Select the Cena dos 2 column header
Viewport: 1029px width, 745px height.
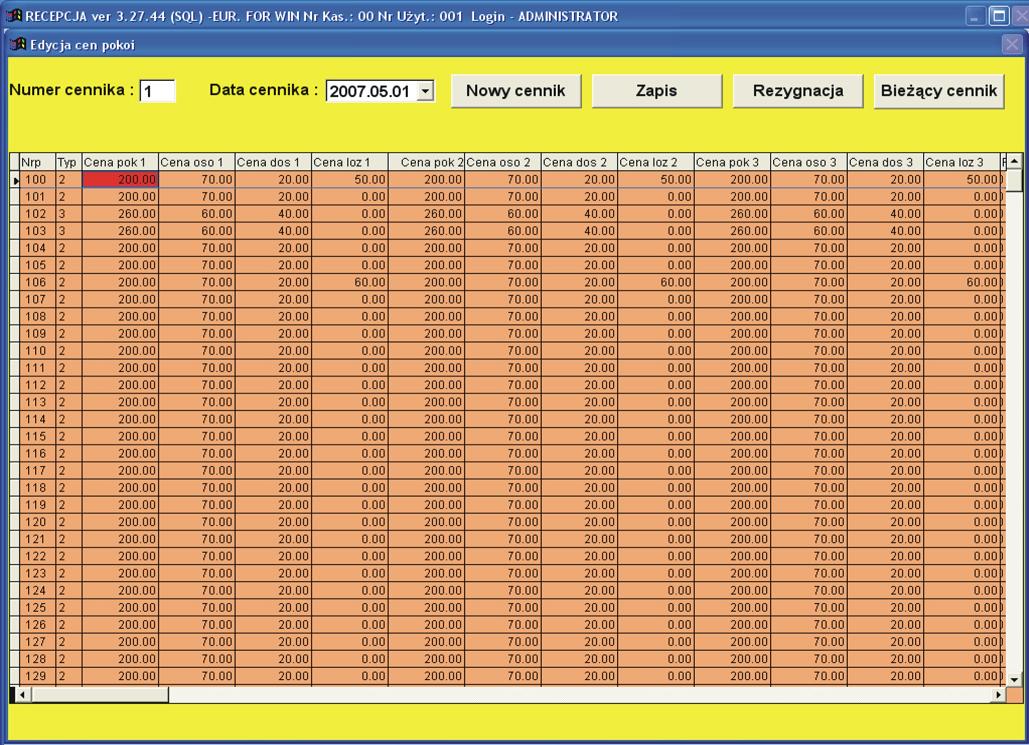(x=579, y=162)
